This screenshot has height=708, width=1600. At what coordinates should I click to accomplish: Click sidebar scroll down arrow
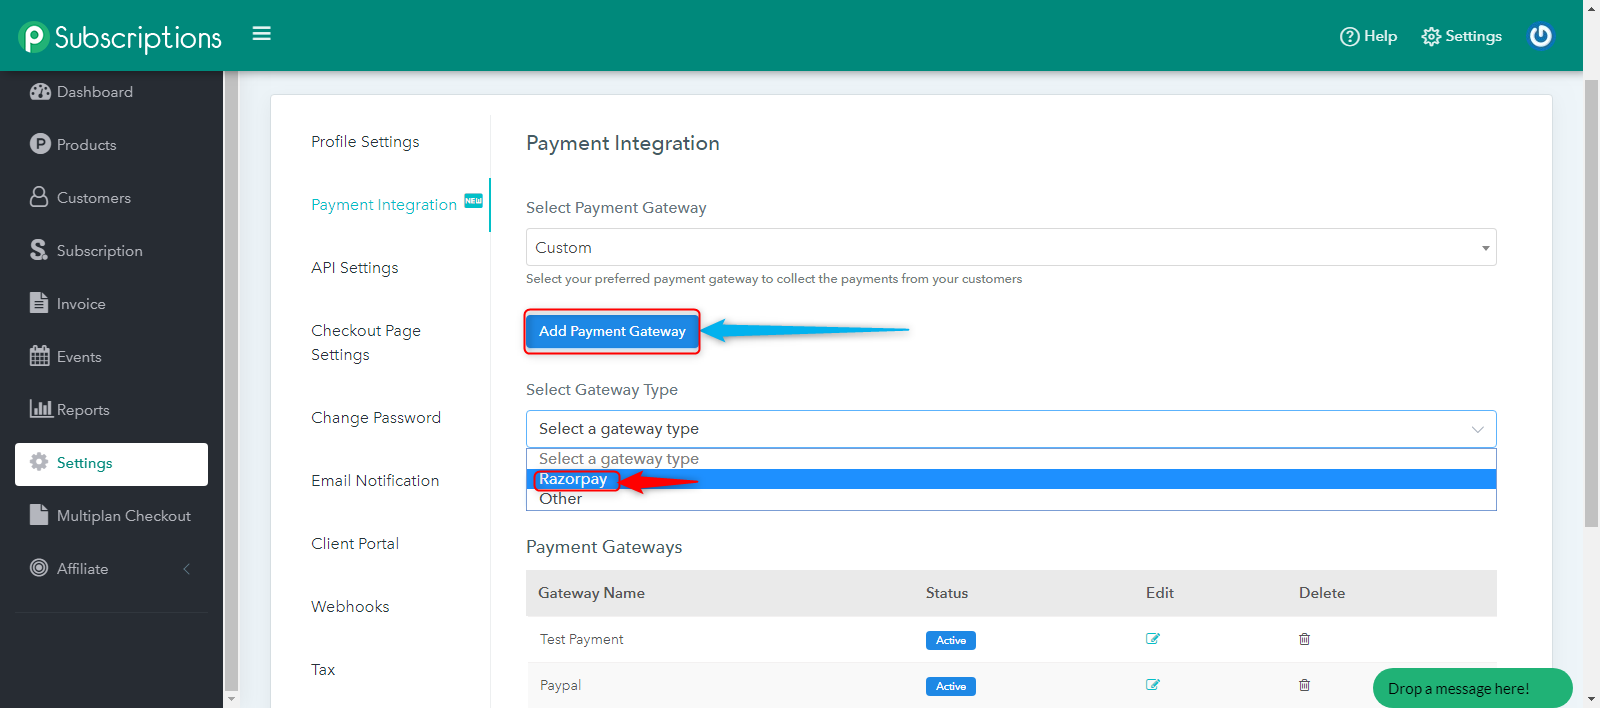[x=232, y=698]
